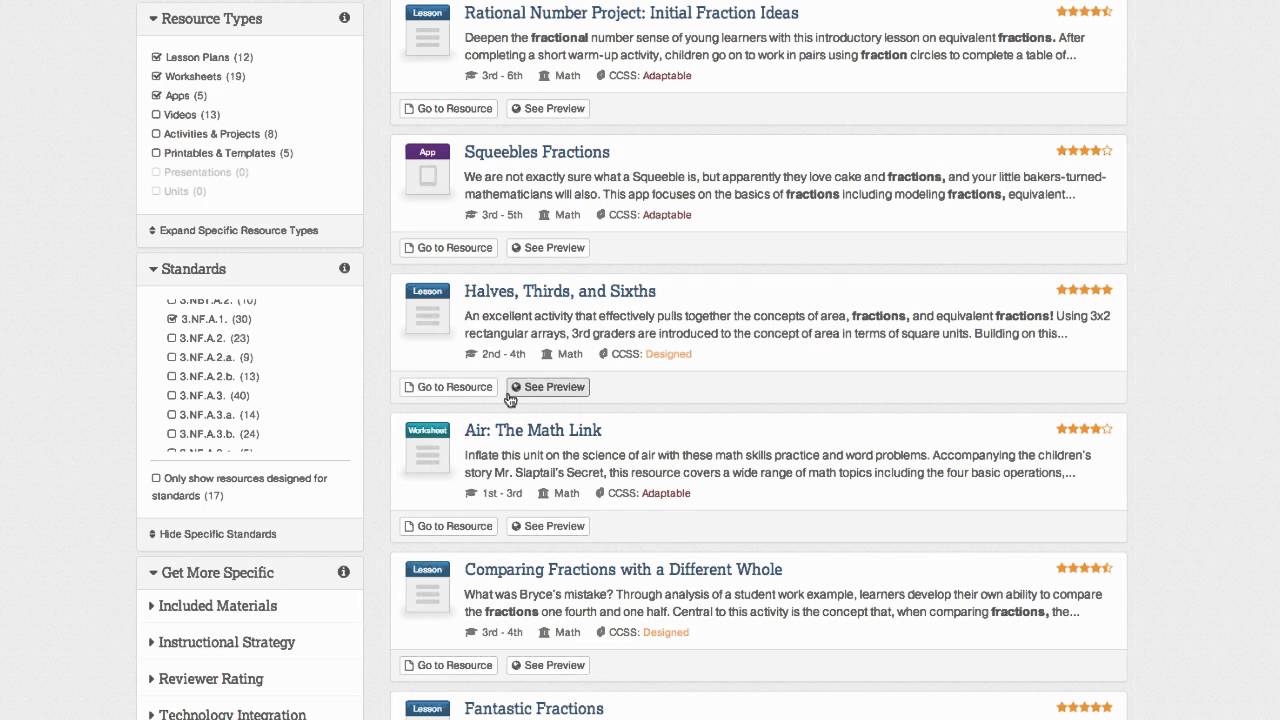
Task: Expand Specific Resource Types
Action: [x=238, y=230]
